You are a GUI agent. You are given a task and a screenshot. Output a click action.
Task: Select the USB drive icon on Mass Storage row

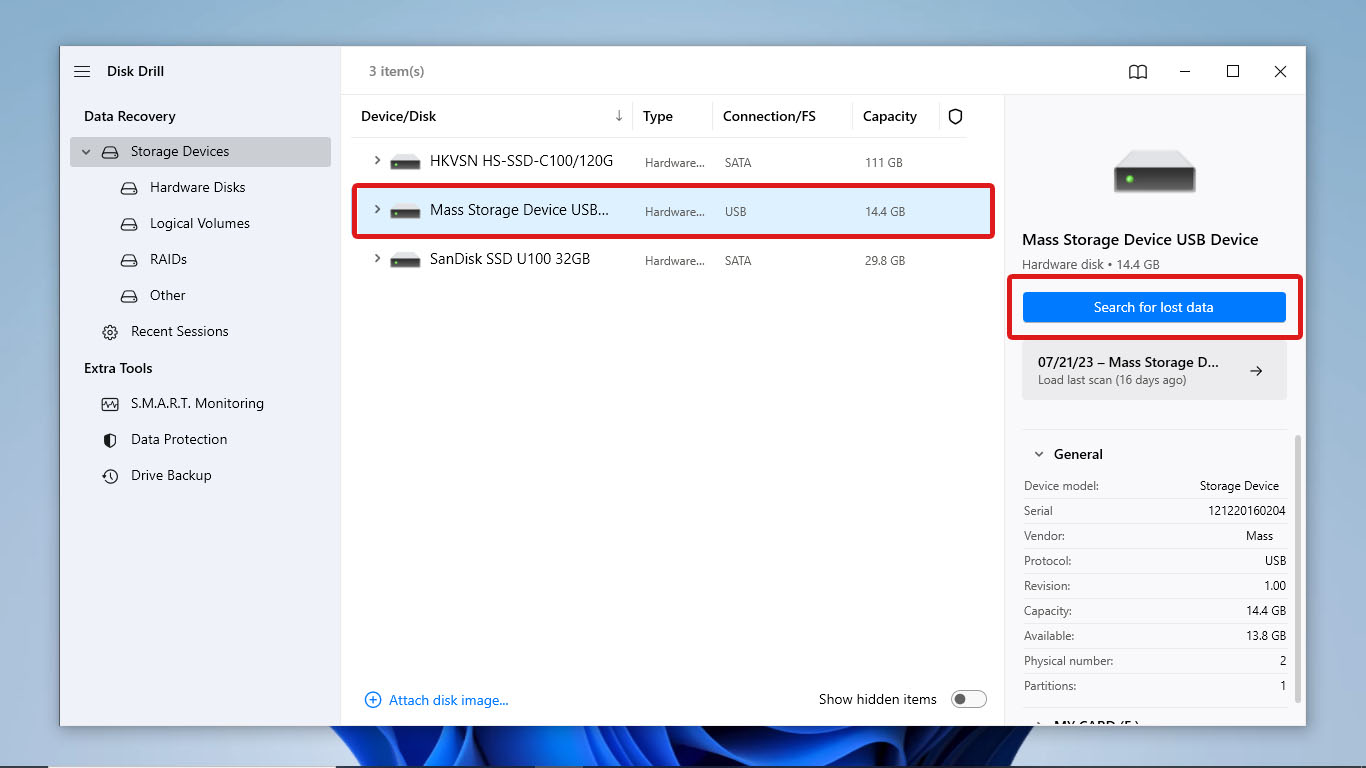point(404,211)
